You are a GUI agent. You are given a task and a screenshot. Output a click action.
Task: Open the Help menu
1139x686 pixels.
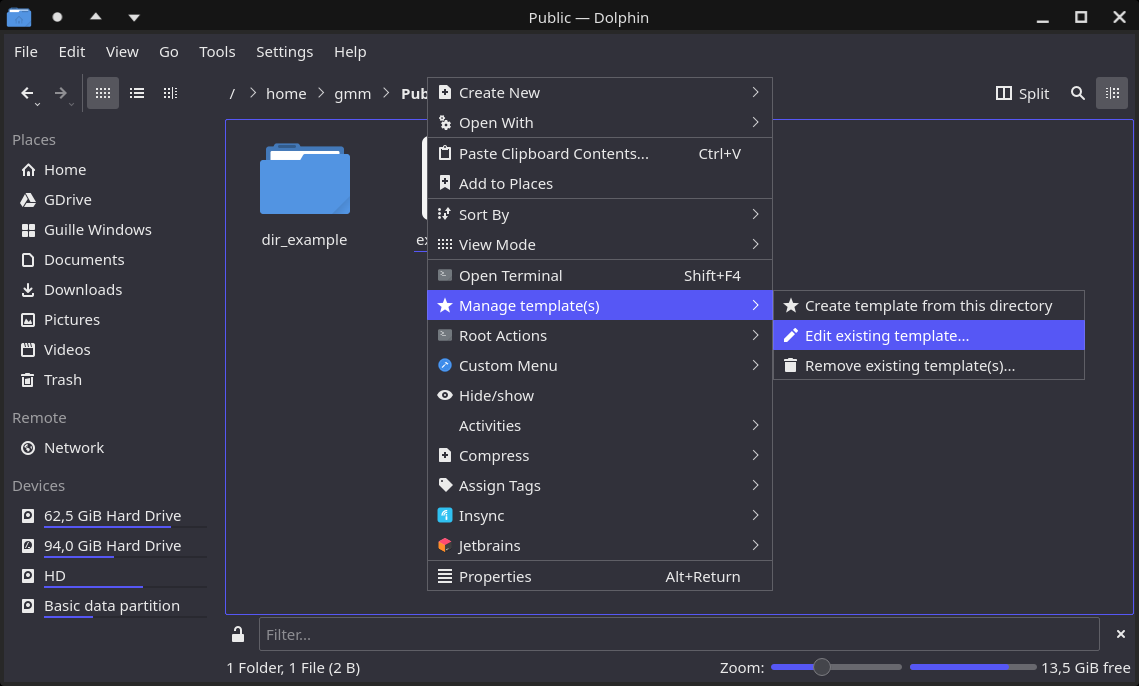(350, 52)
